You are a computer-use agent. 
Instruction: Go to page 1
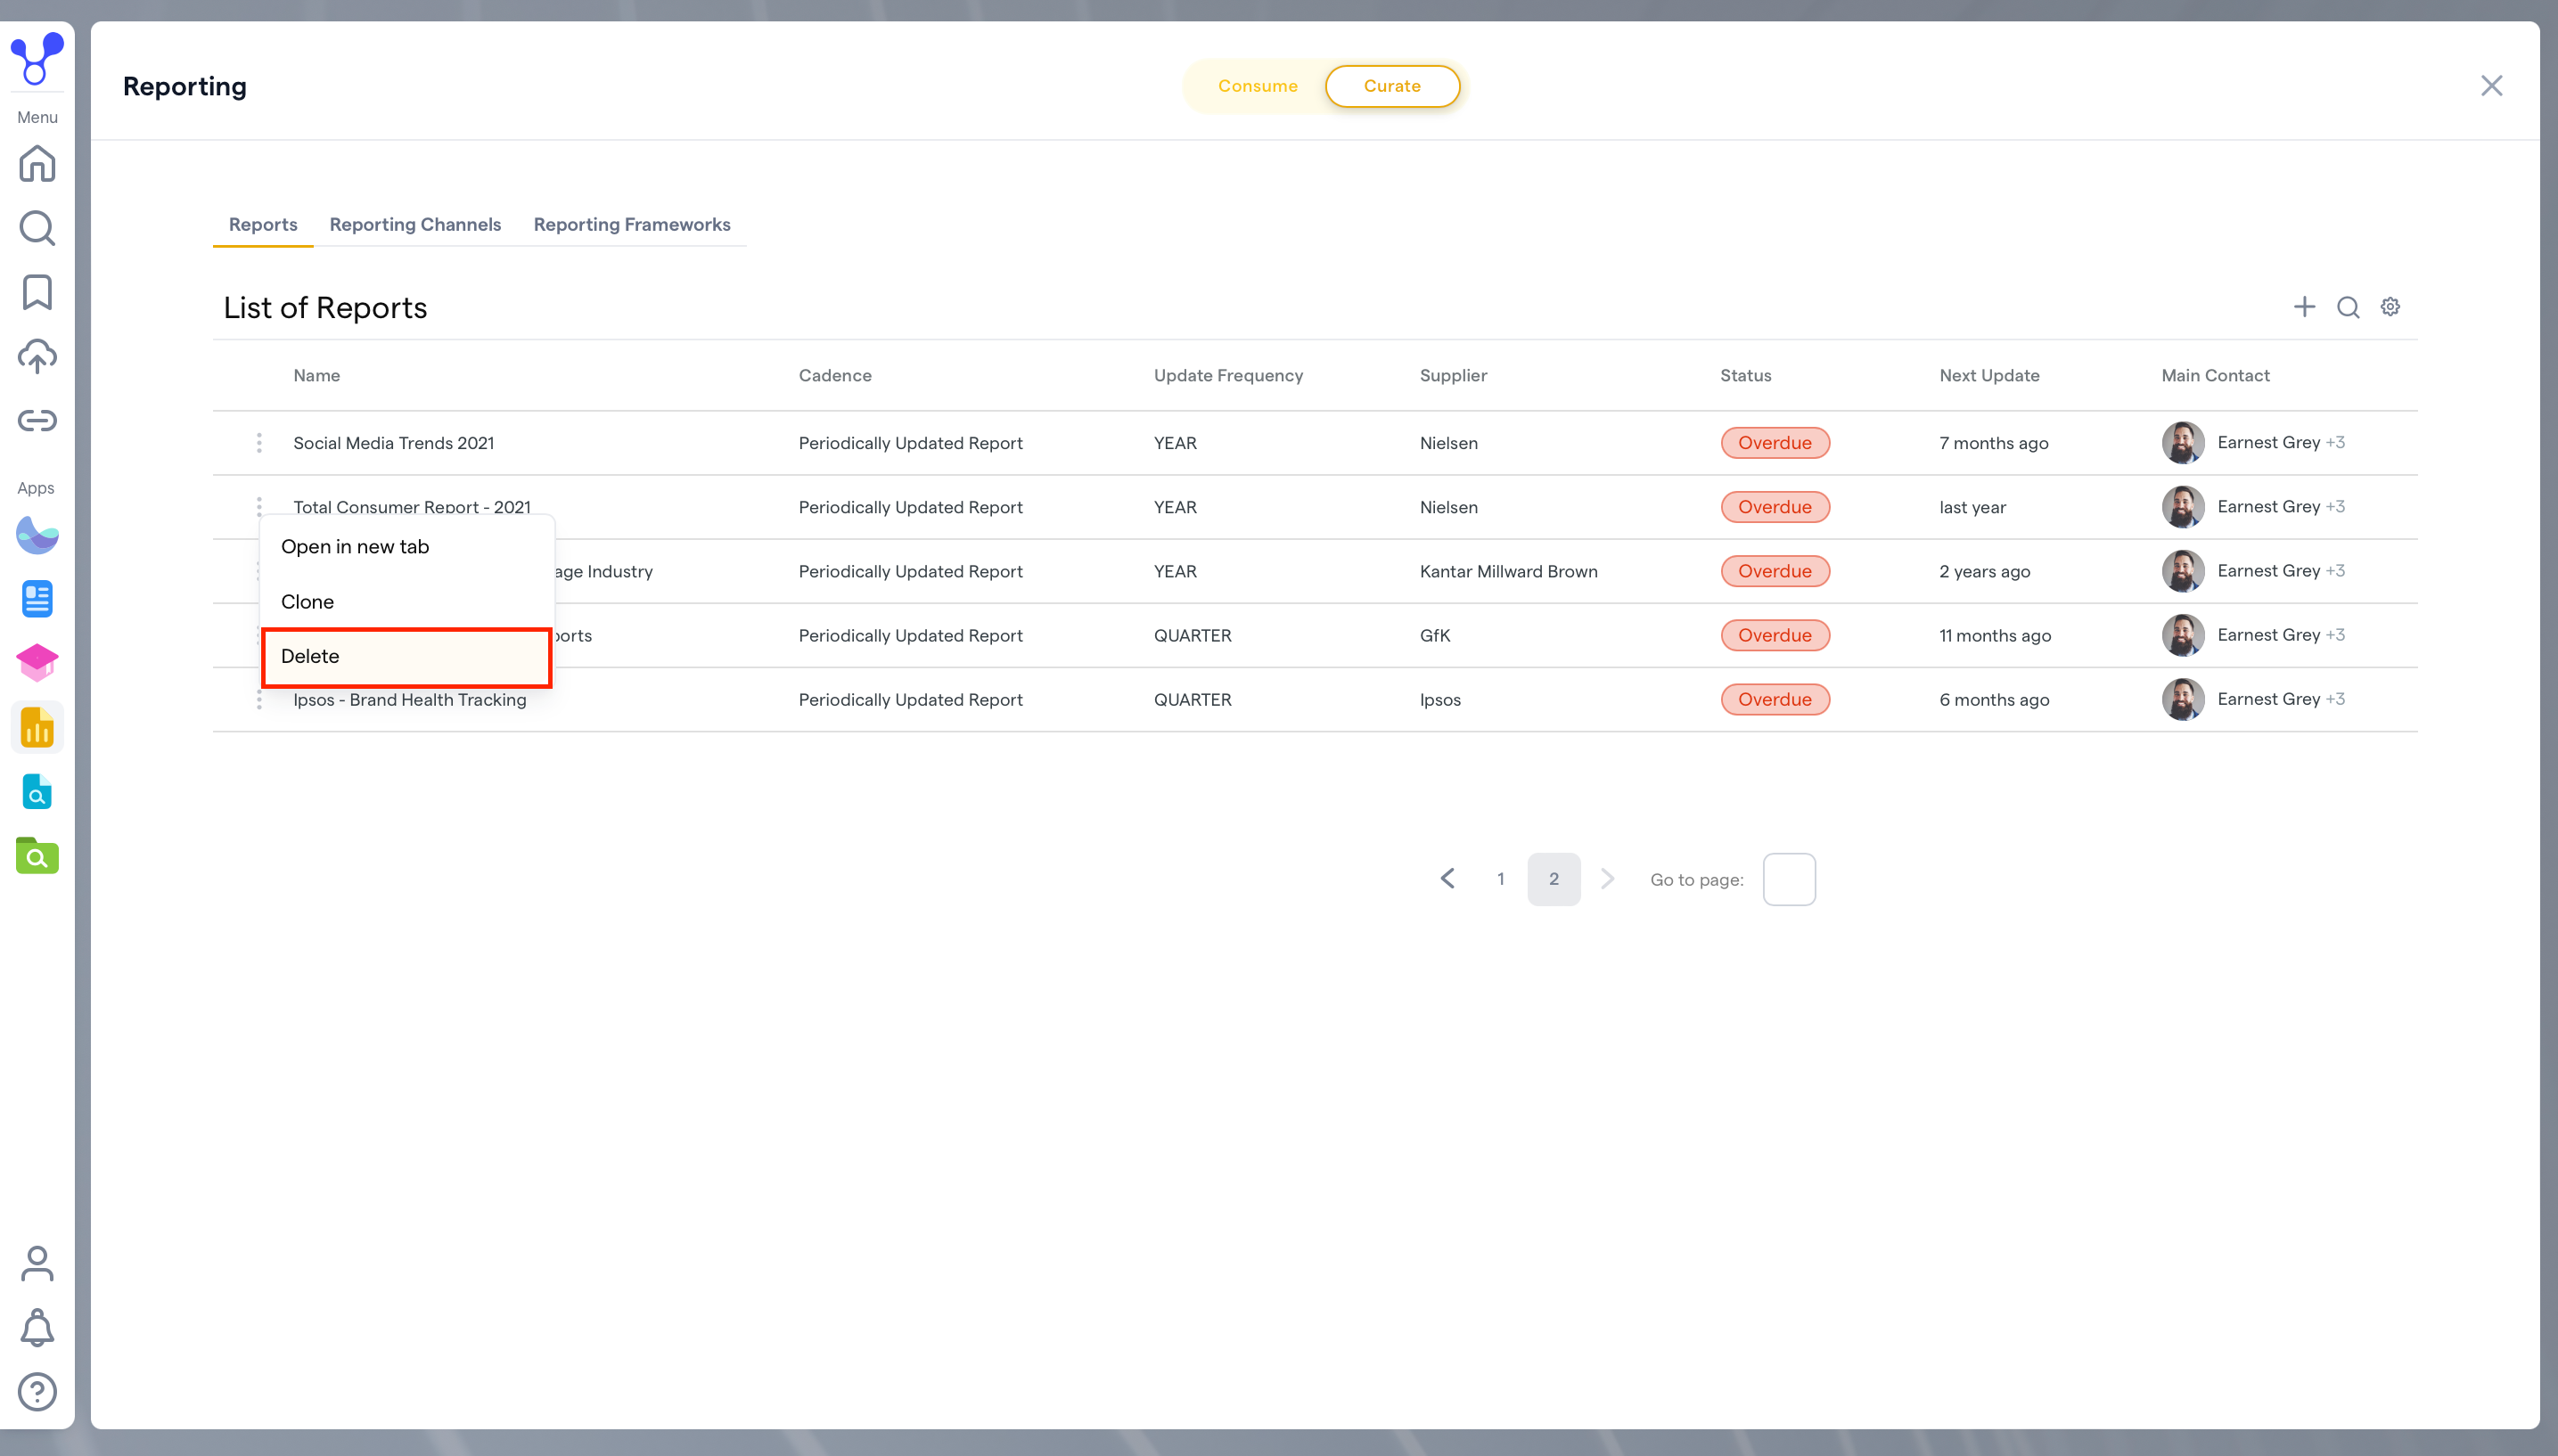tap(1500, 879)
